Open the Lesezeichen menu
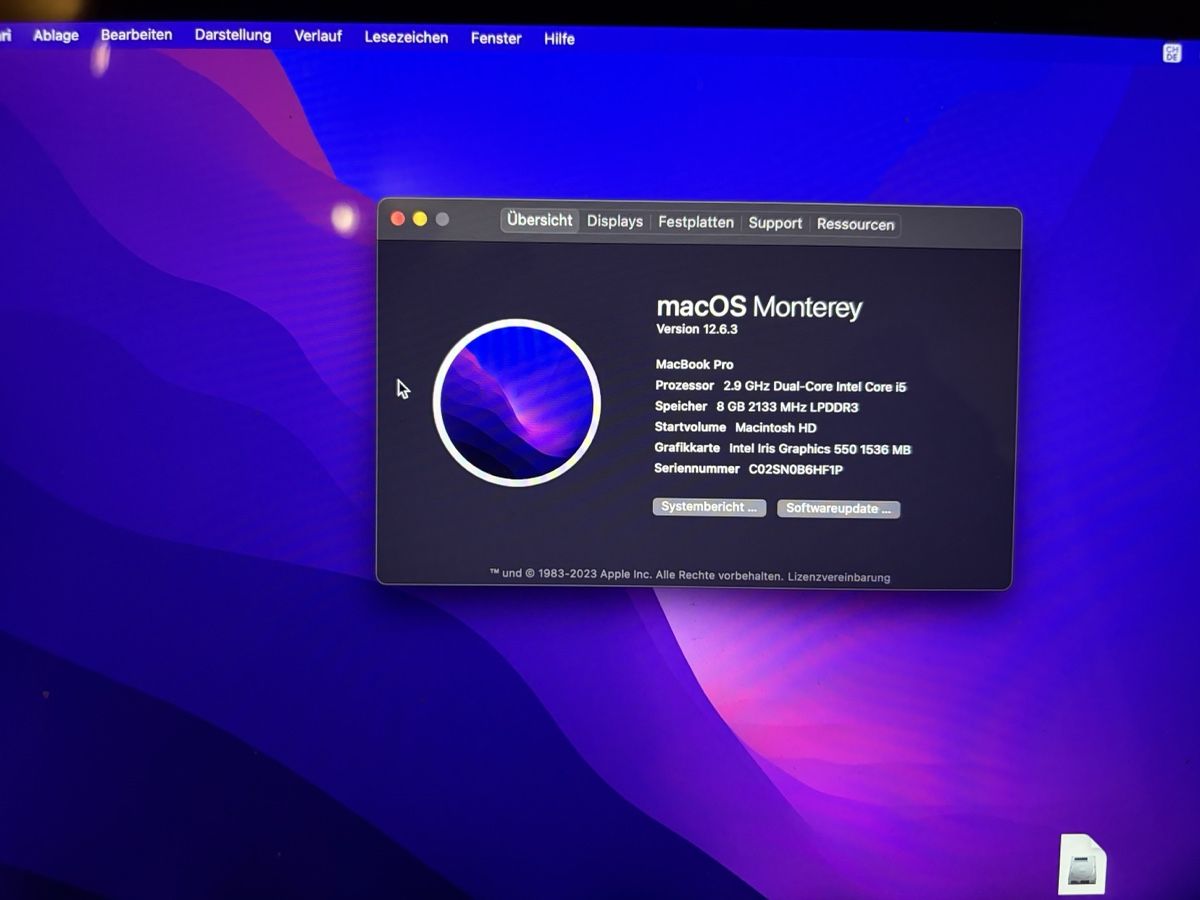 tap(406, 37)
